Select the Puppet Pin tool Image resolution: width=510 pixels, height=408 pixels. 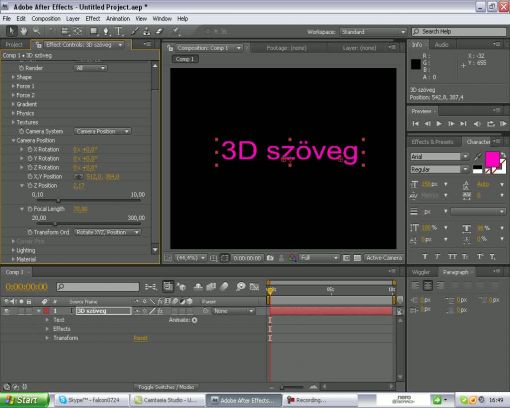tap(176, 31)
